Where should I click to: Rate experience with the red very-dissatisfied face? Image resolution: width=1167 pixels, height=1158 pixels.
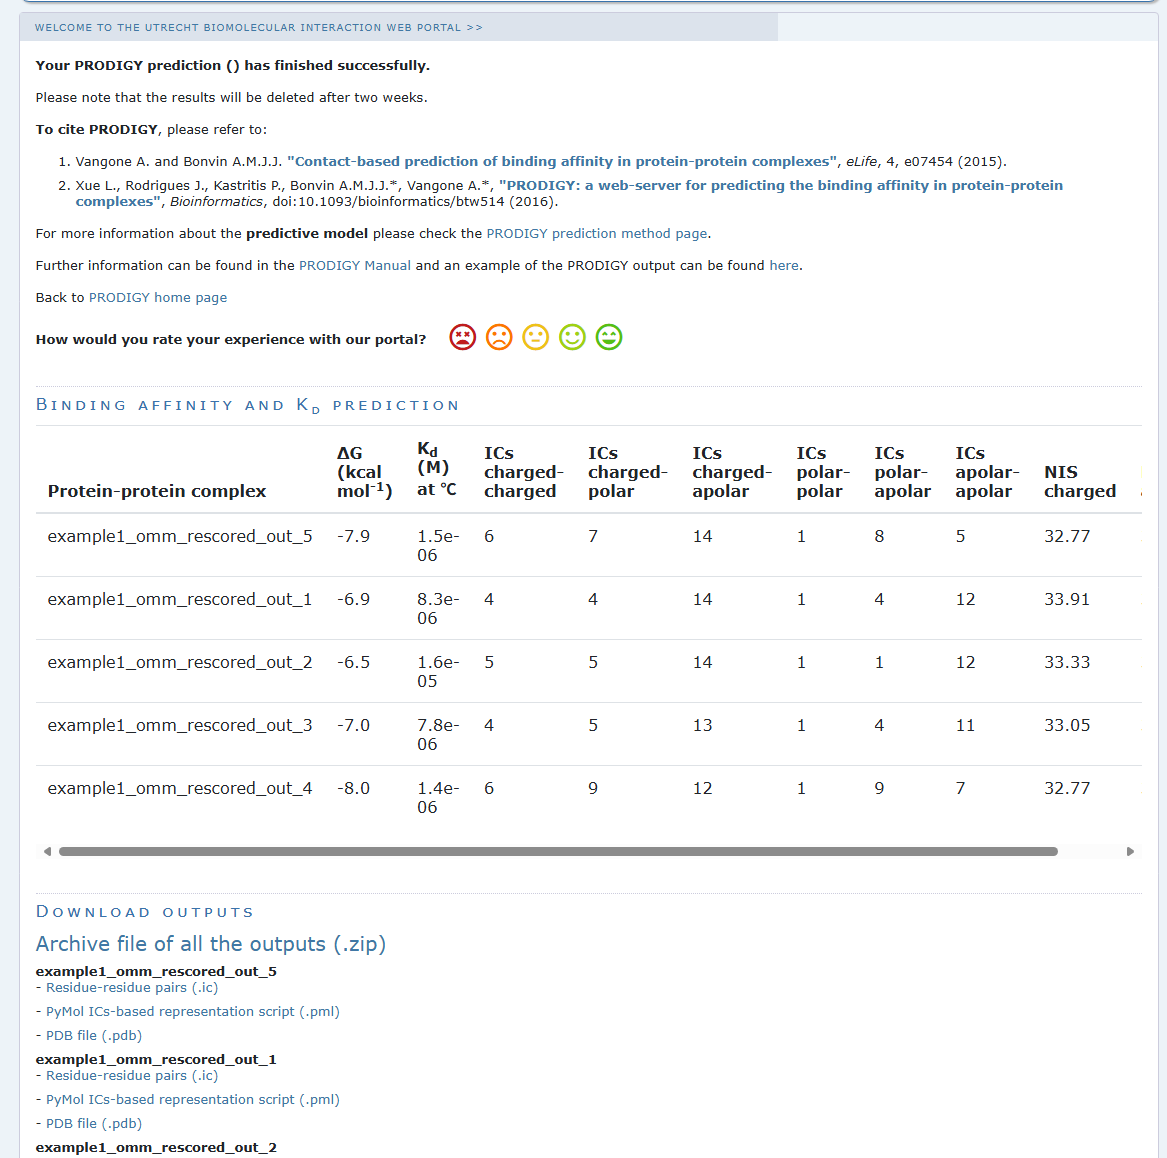tap(462, 337)
